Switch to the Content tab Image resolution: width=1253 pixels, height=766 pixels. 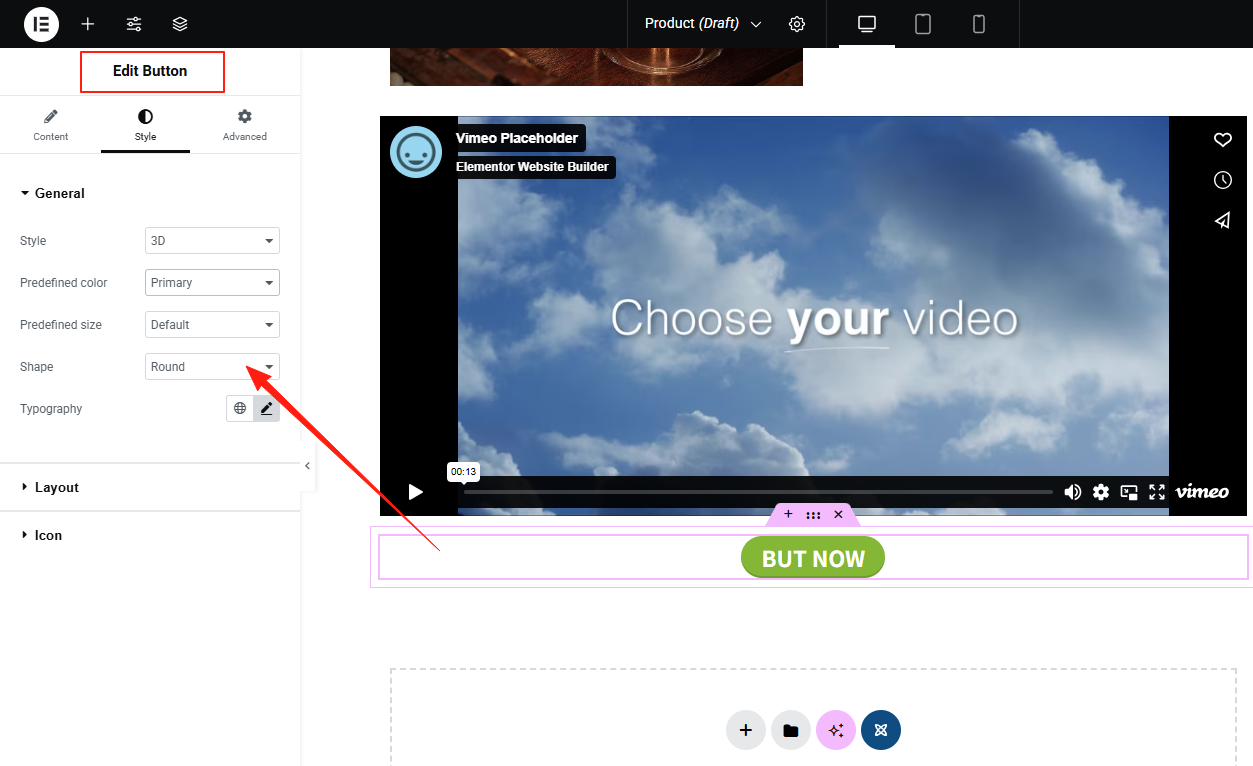(51, 126)
